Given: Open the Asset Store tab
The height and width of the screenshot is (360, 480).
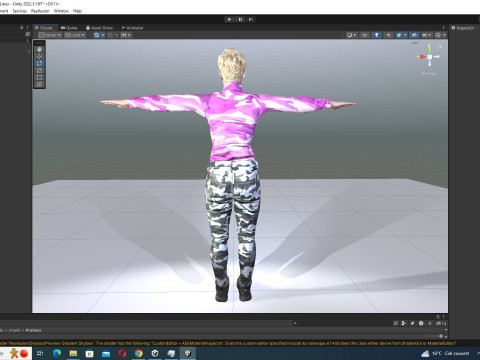Looking at the screenshot, I should pyautogui.click(x=99, y=28).
